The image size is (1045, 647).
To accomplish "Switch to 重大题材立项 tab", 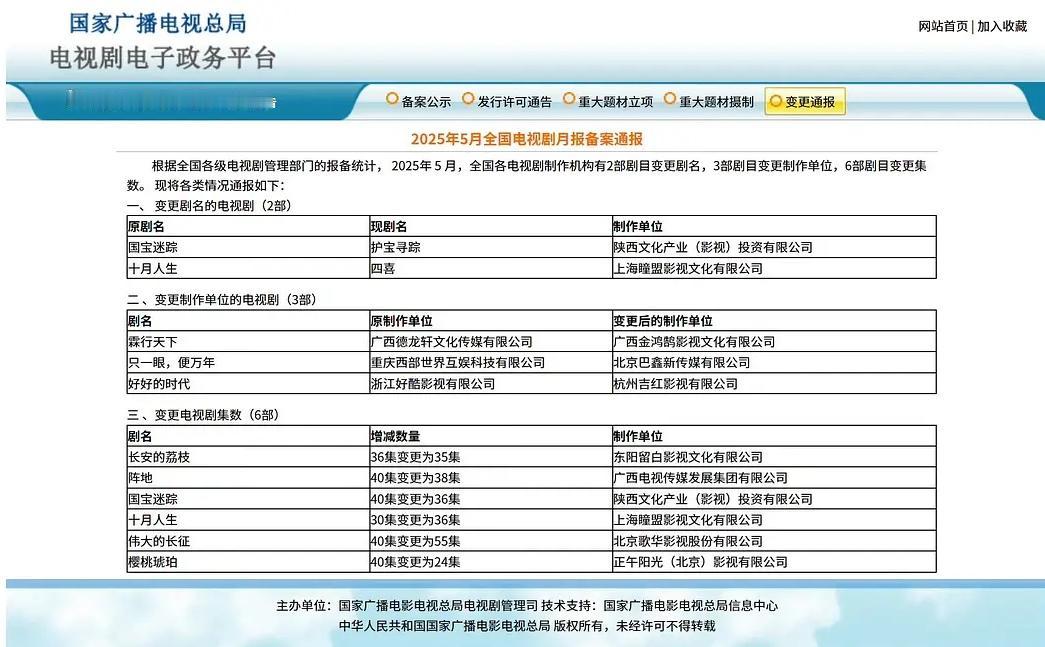I will click(x=615, y=102).
